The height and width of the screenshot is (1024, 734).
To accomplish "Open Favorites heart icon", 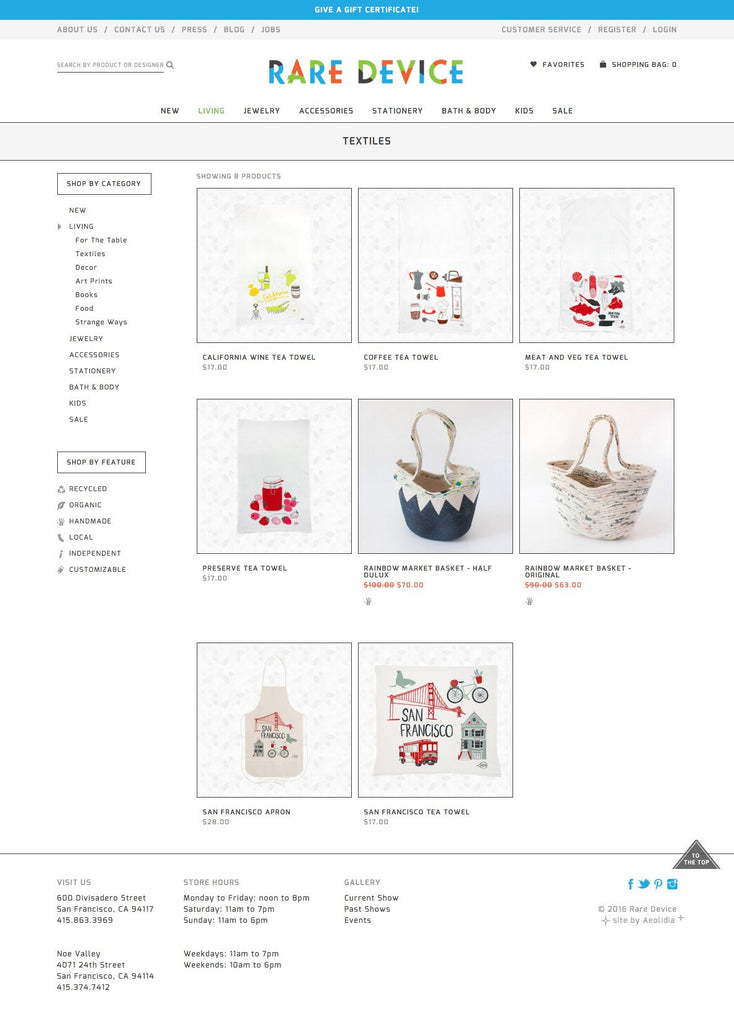I will point(533,64).
